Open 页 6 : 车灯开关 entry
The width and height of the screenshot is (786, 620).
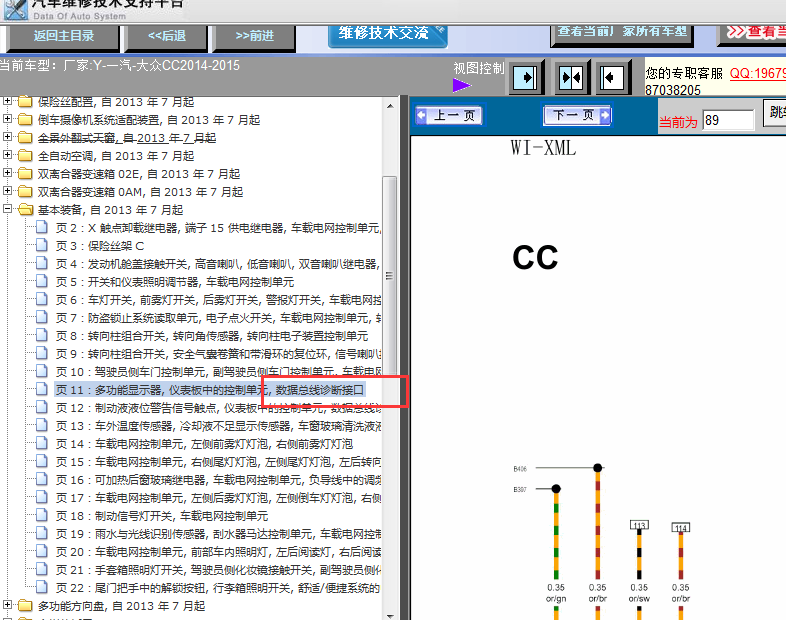218,300
